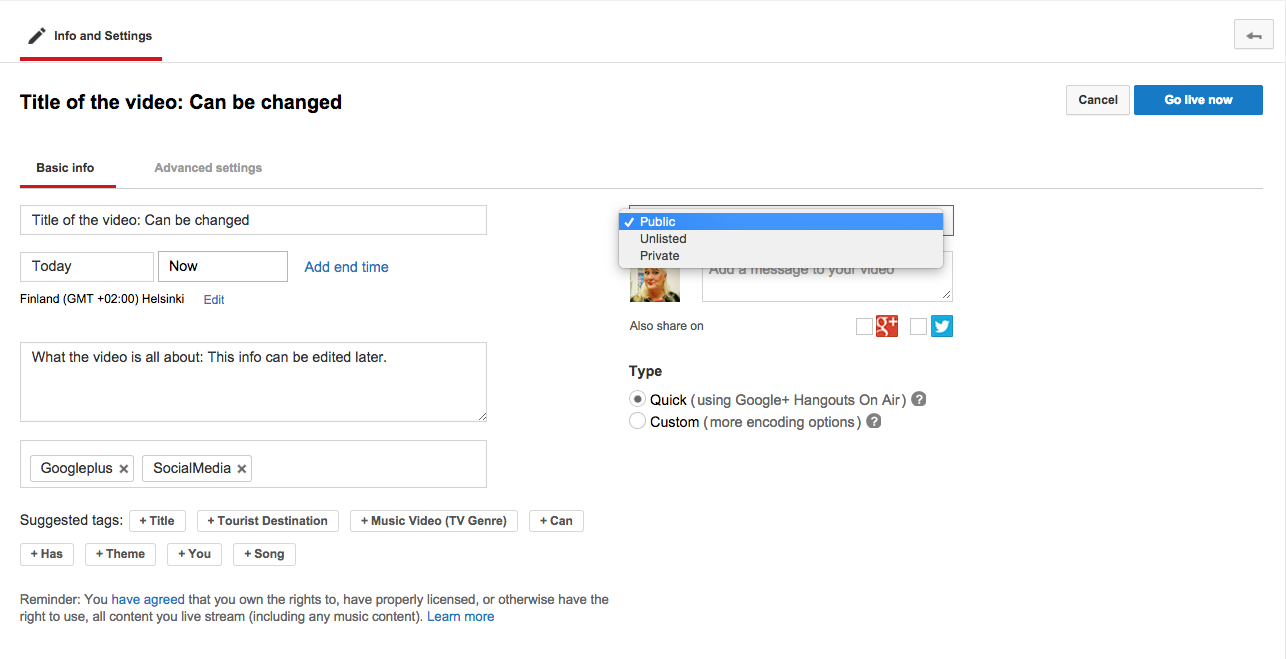Remove the Googleplus tag with its x
This screenshot has width=1286, height=659.
tap(124, 469)
